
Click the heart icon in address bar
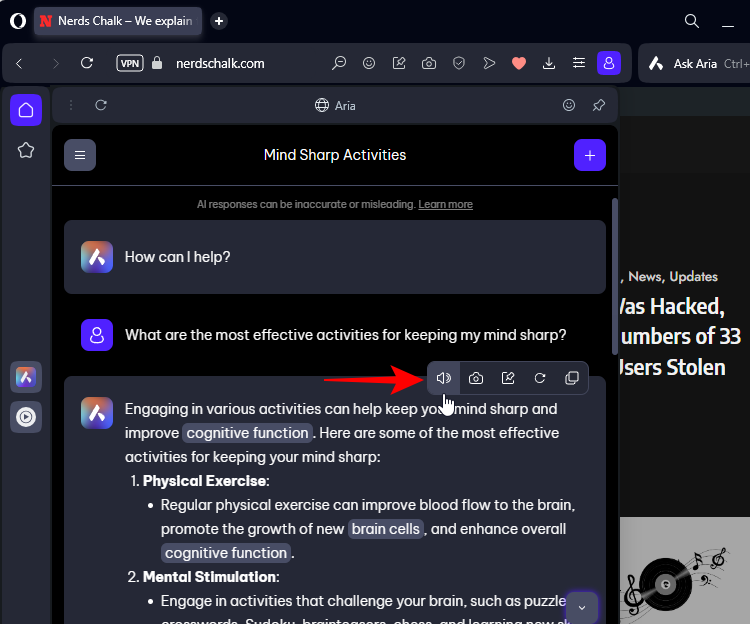[x=518, y=63]
